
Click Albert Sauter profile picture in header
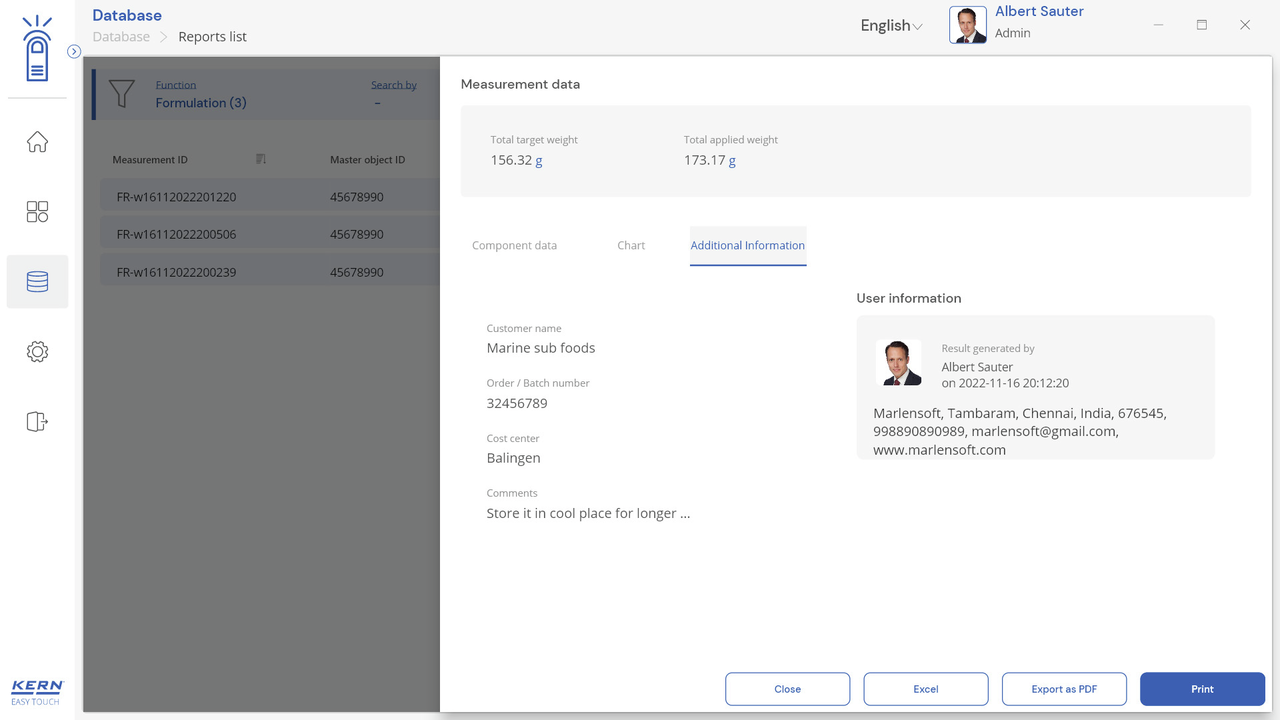pyautogui.click(x=967, y=25)
